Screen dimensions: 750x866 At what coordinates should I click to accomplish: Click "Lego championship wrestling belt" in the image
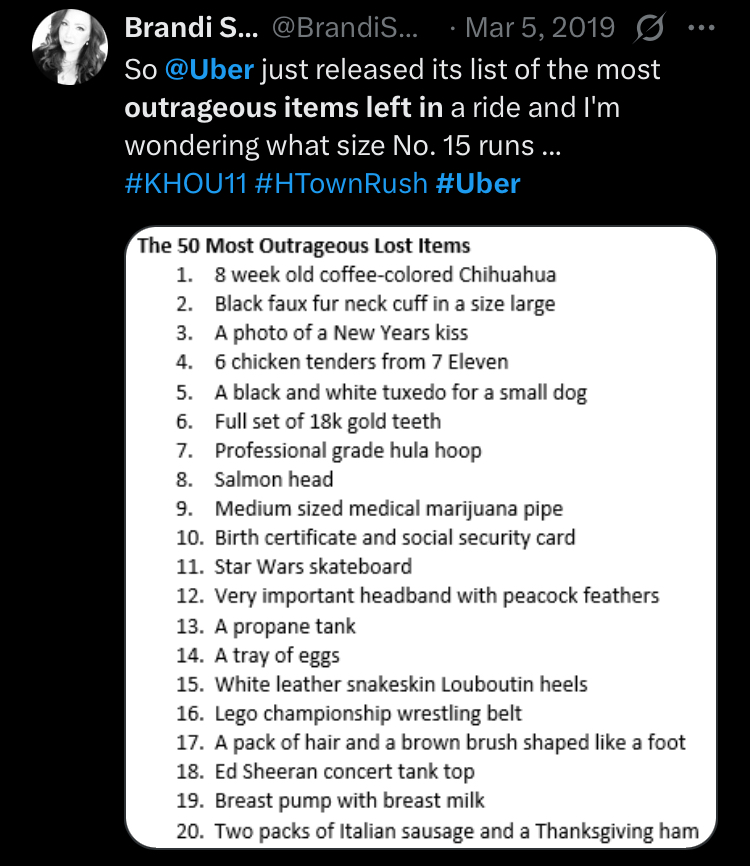coord(368,714)
